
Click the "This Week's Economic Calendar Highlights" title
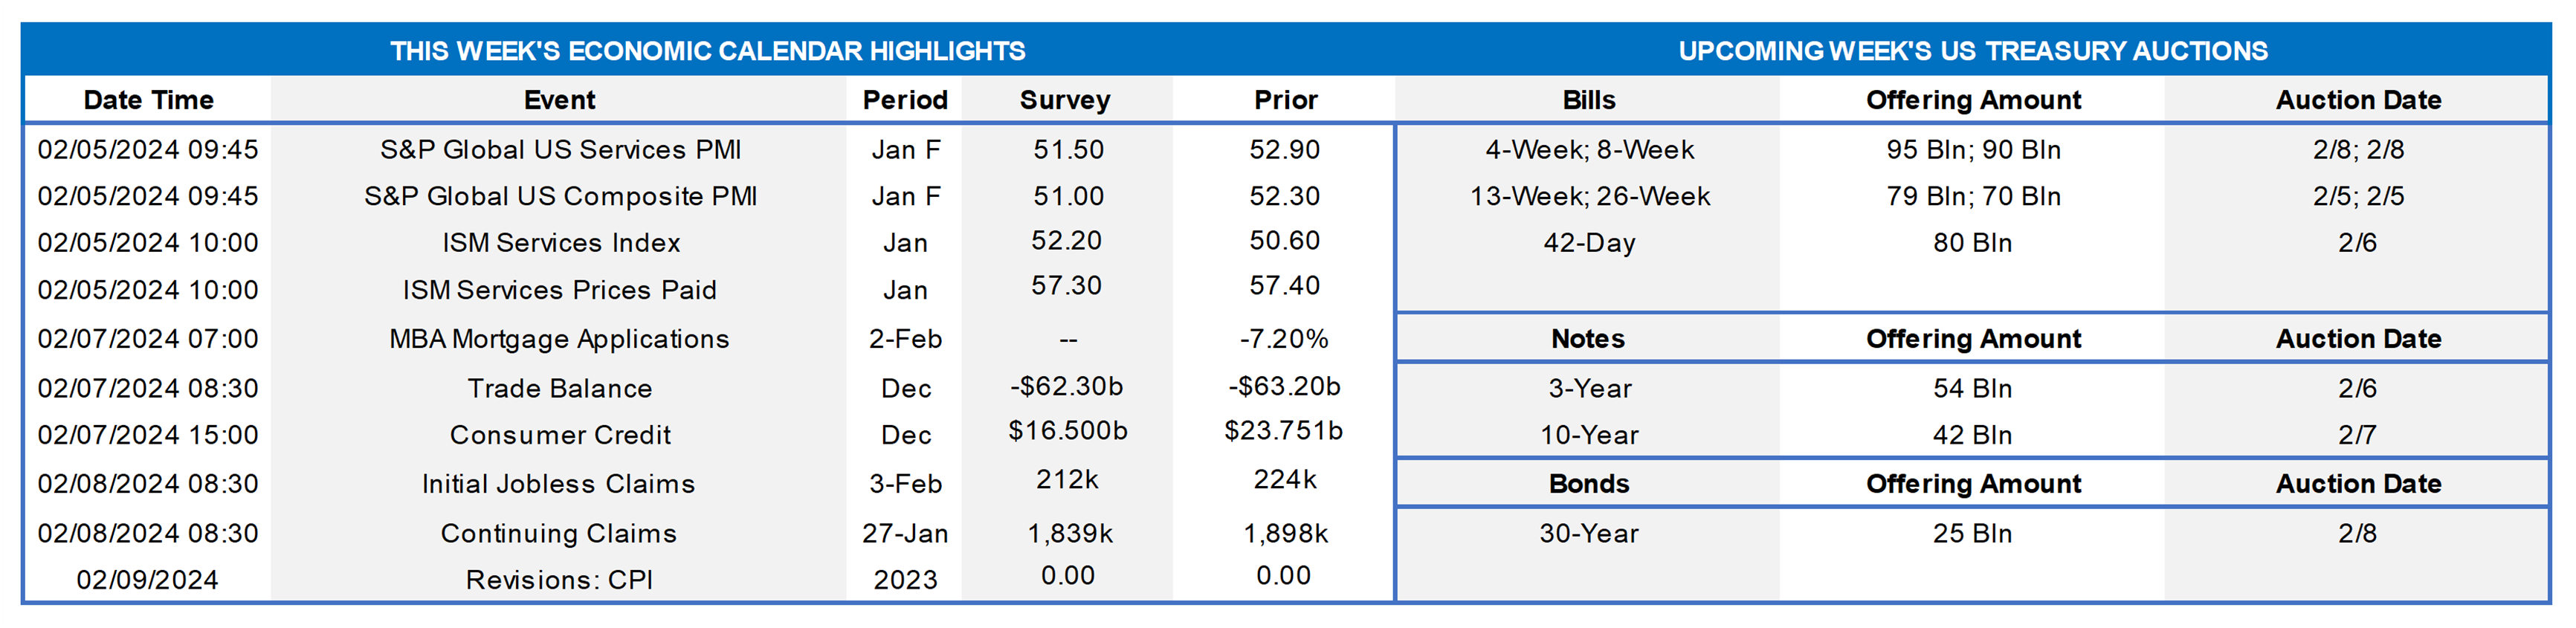[707, 51]
